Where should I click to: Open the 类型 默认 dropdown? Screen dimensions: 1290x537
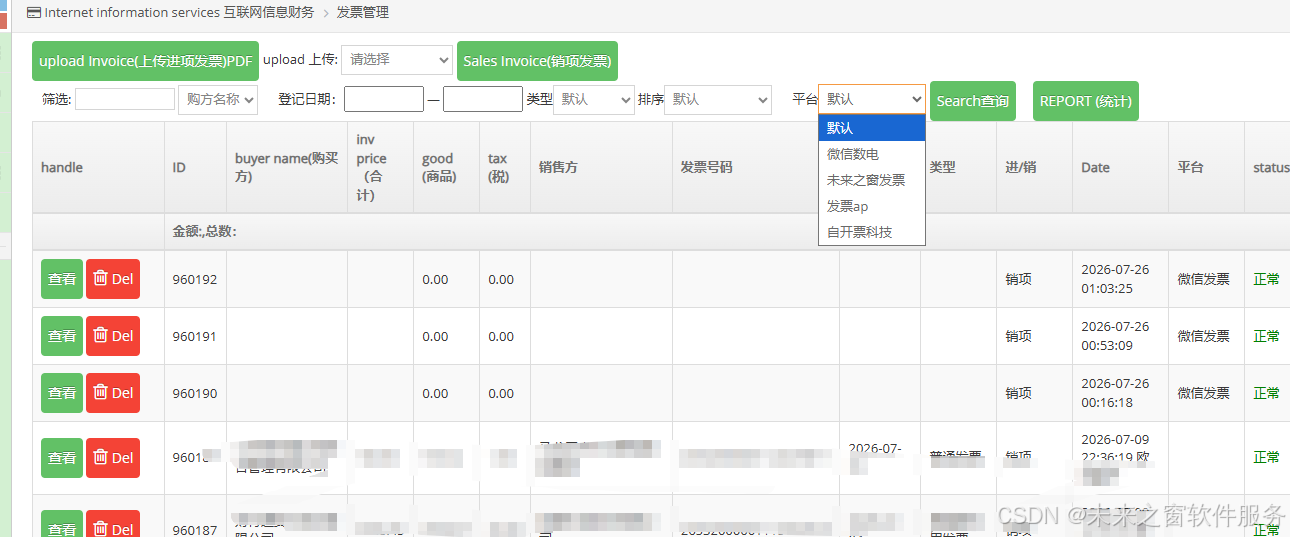594,99
